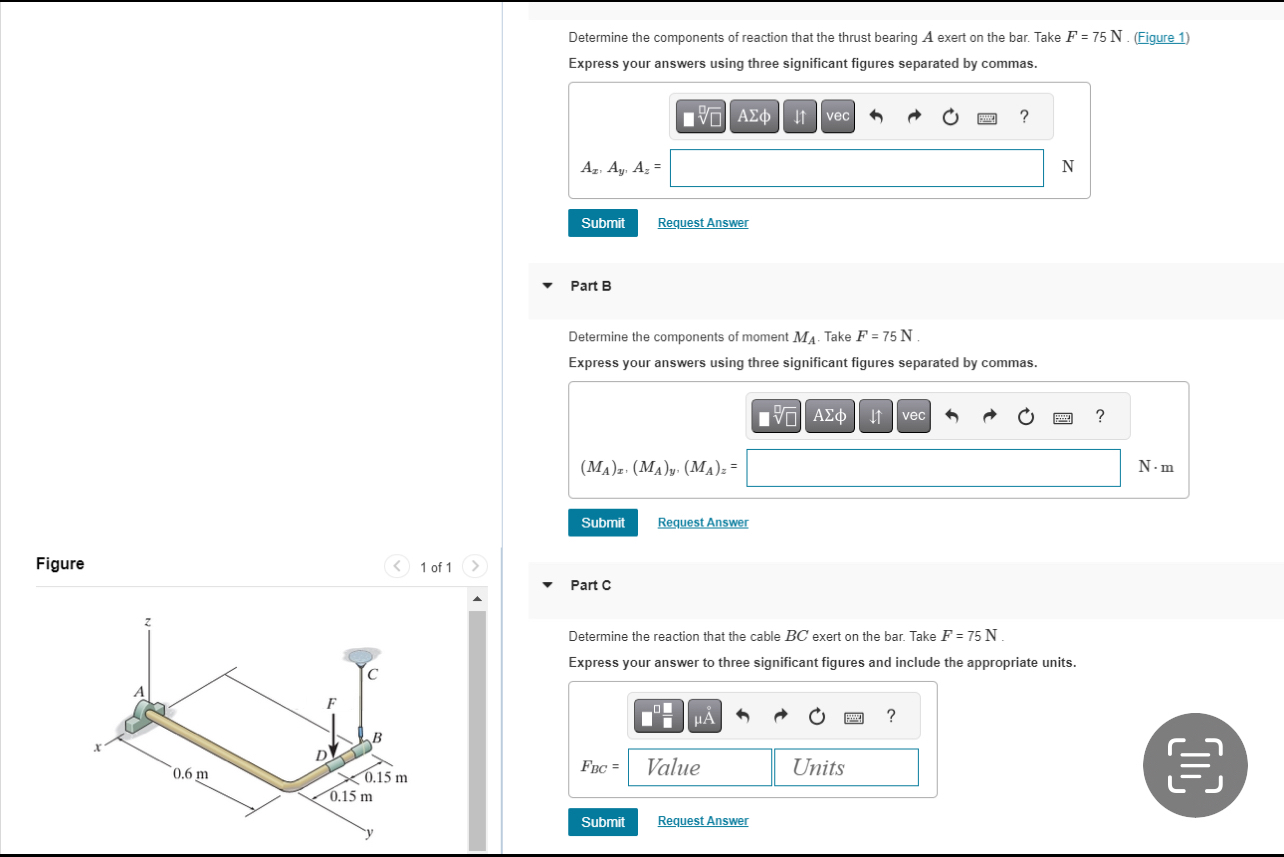This screenshot has width=1284, height=857.
Task: Reset Part B answer with the refresh icon
Action: 1025,415
